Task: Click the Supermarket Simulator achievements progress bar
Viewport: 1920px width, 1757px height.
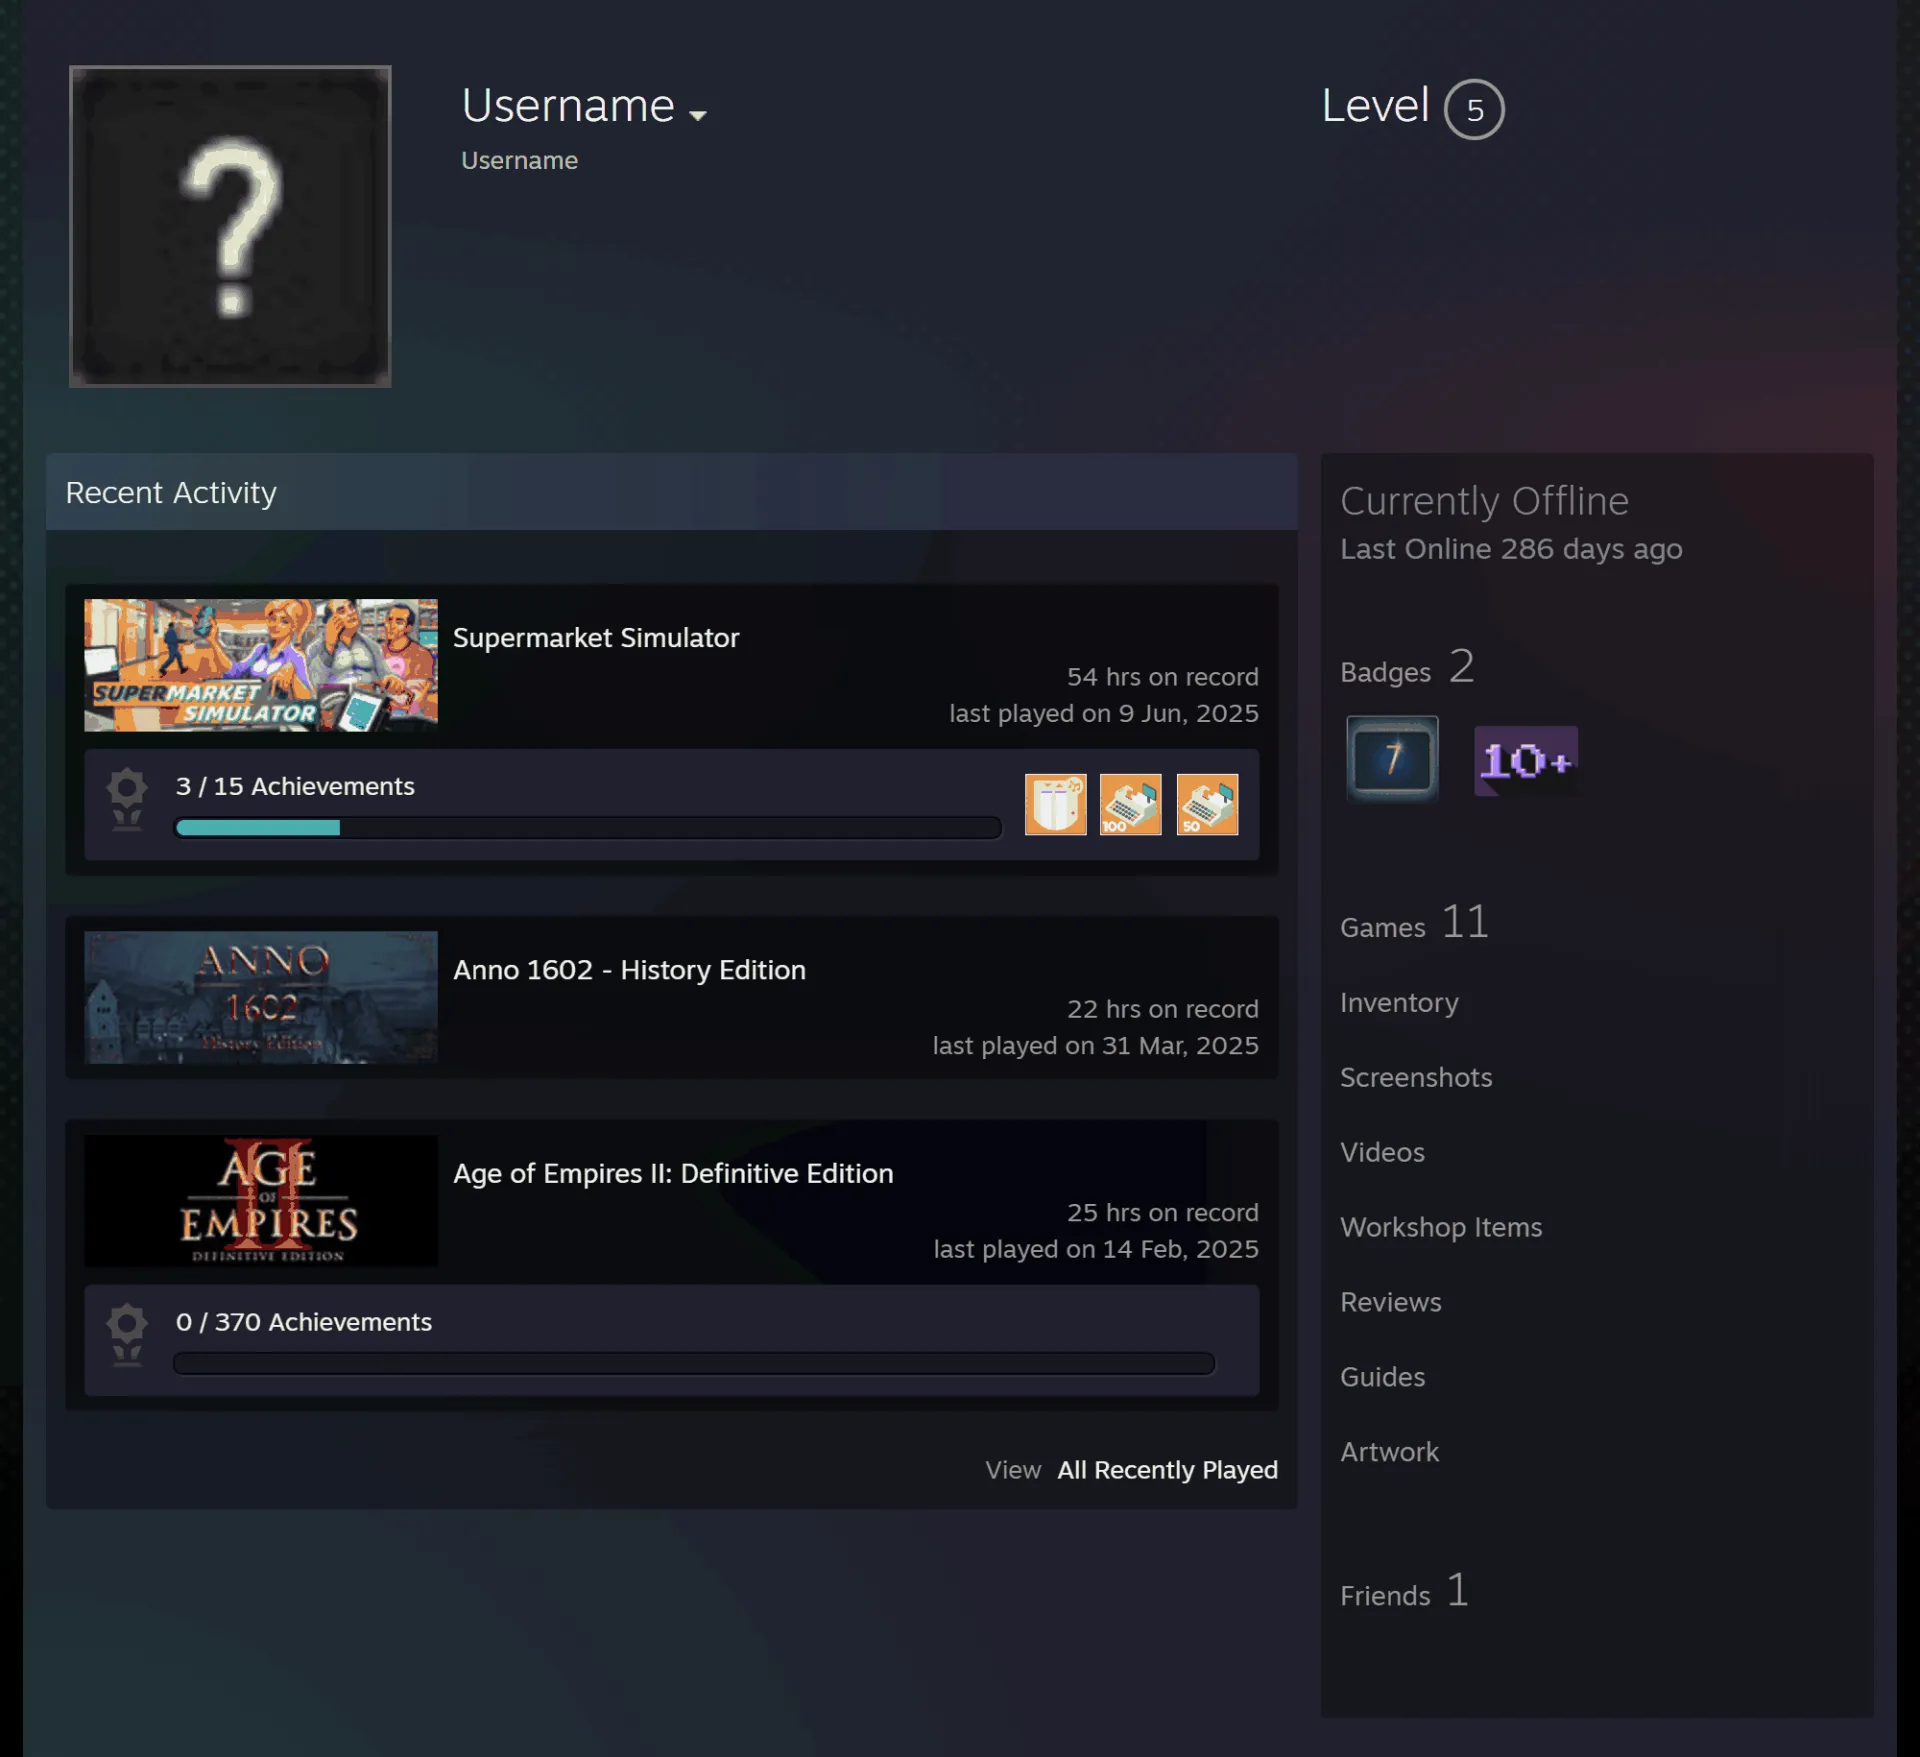Action: point(588,828)
